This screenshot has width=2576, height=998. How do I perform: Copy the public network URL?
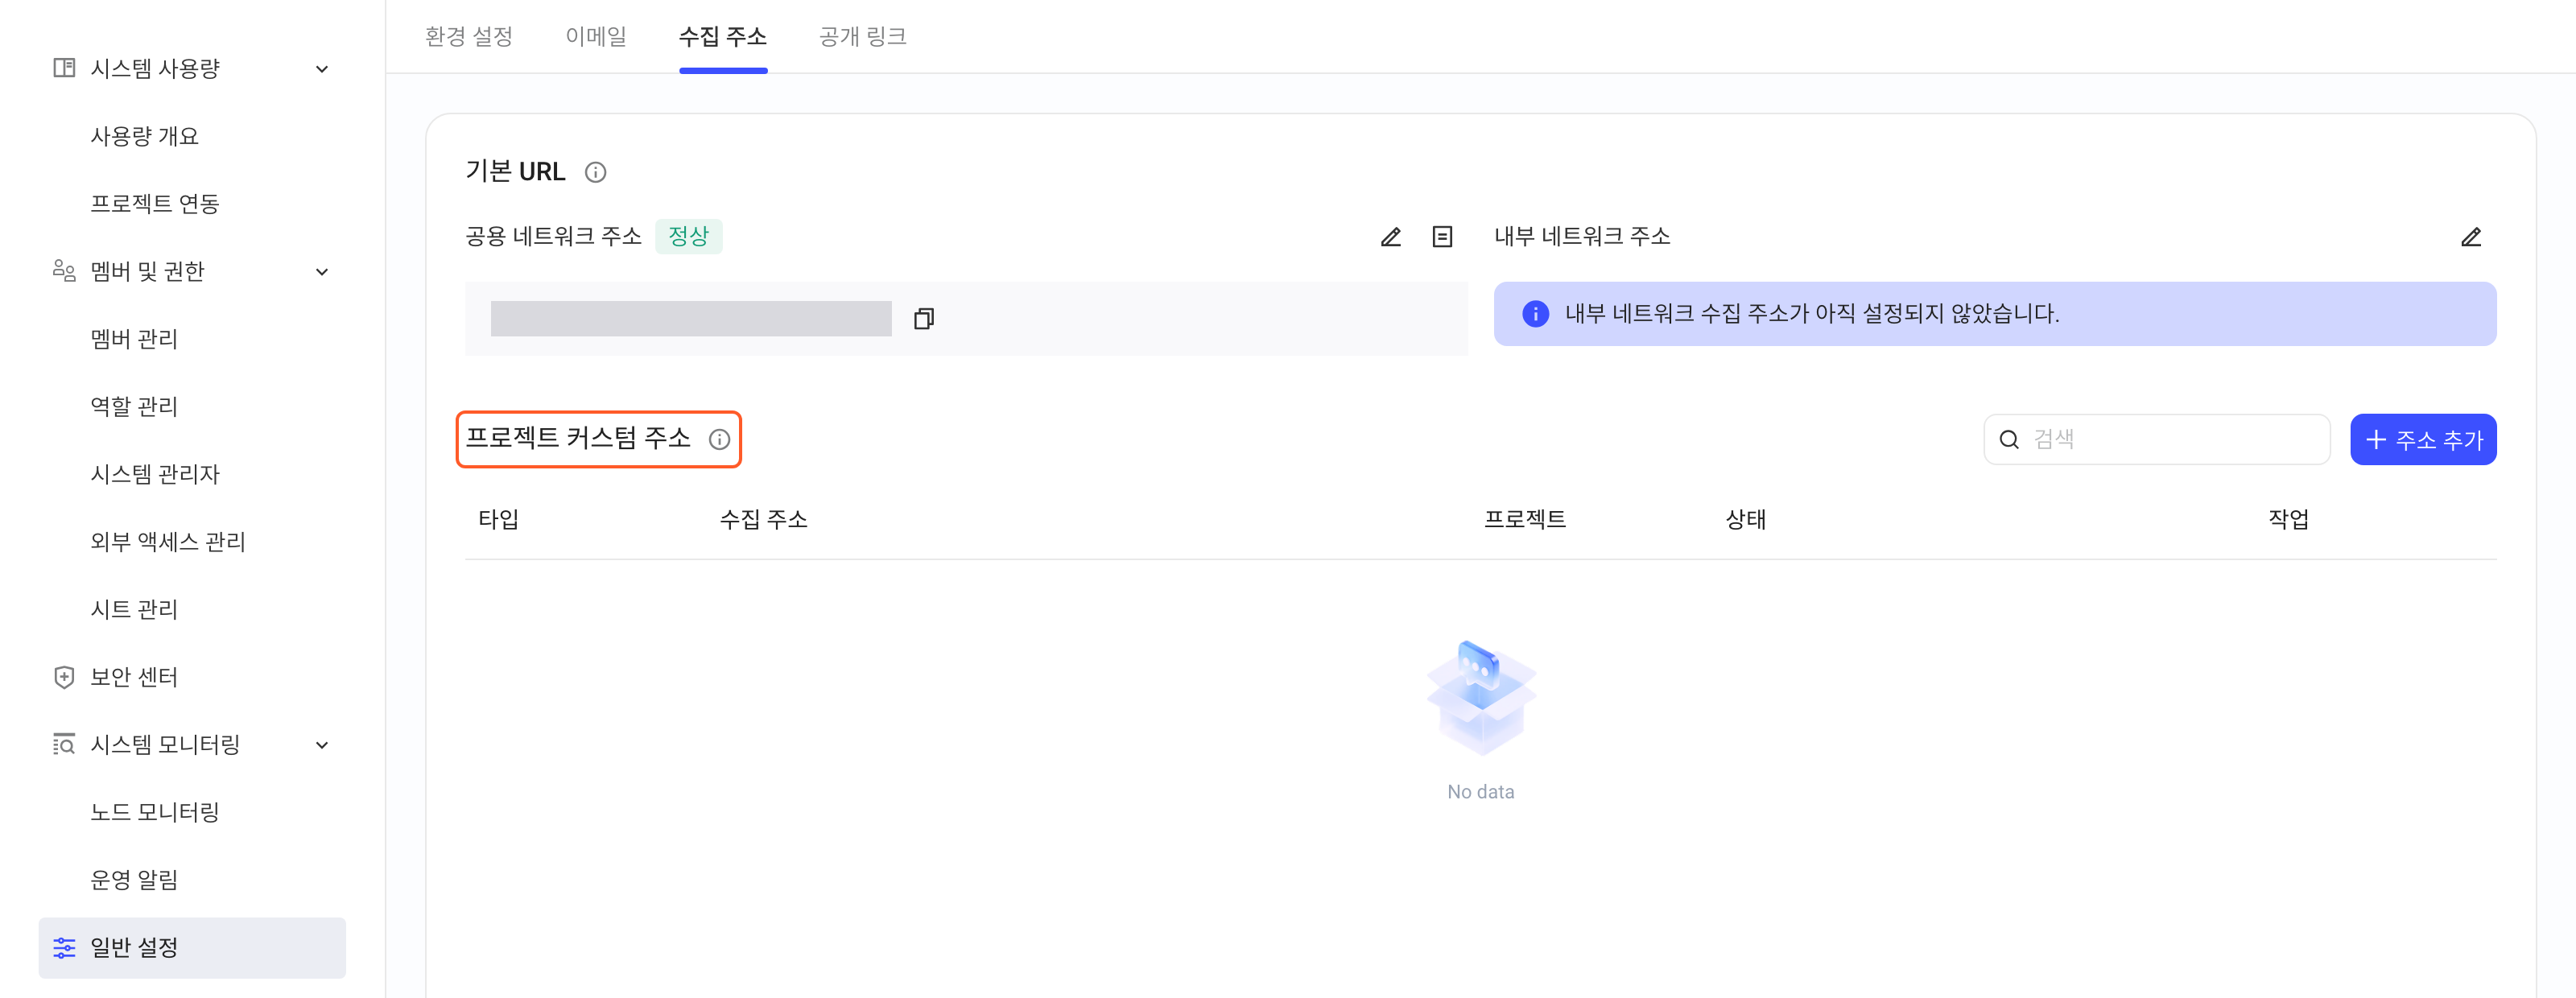[923, 319]
